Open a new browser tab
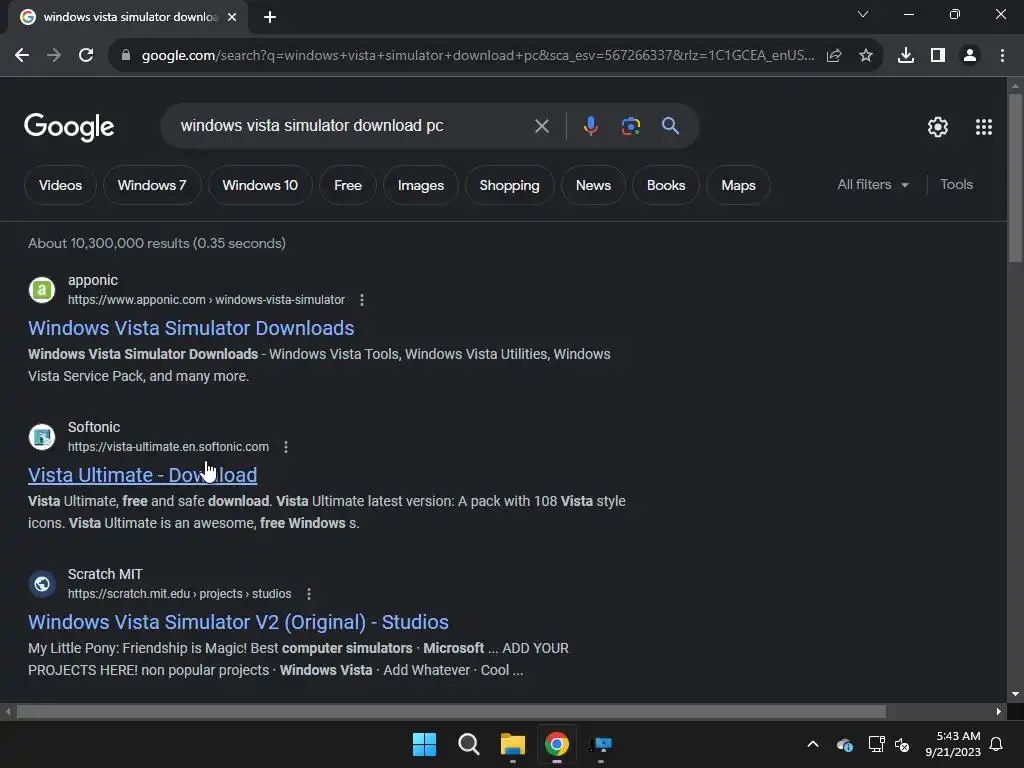The width and height of the screenshot is (1024, 768). pos(270,17)
